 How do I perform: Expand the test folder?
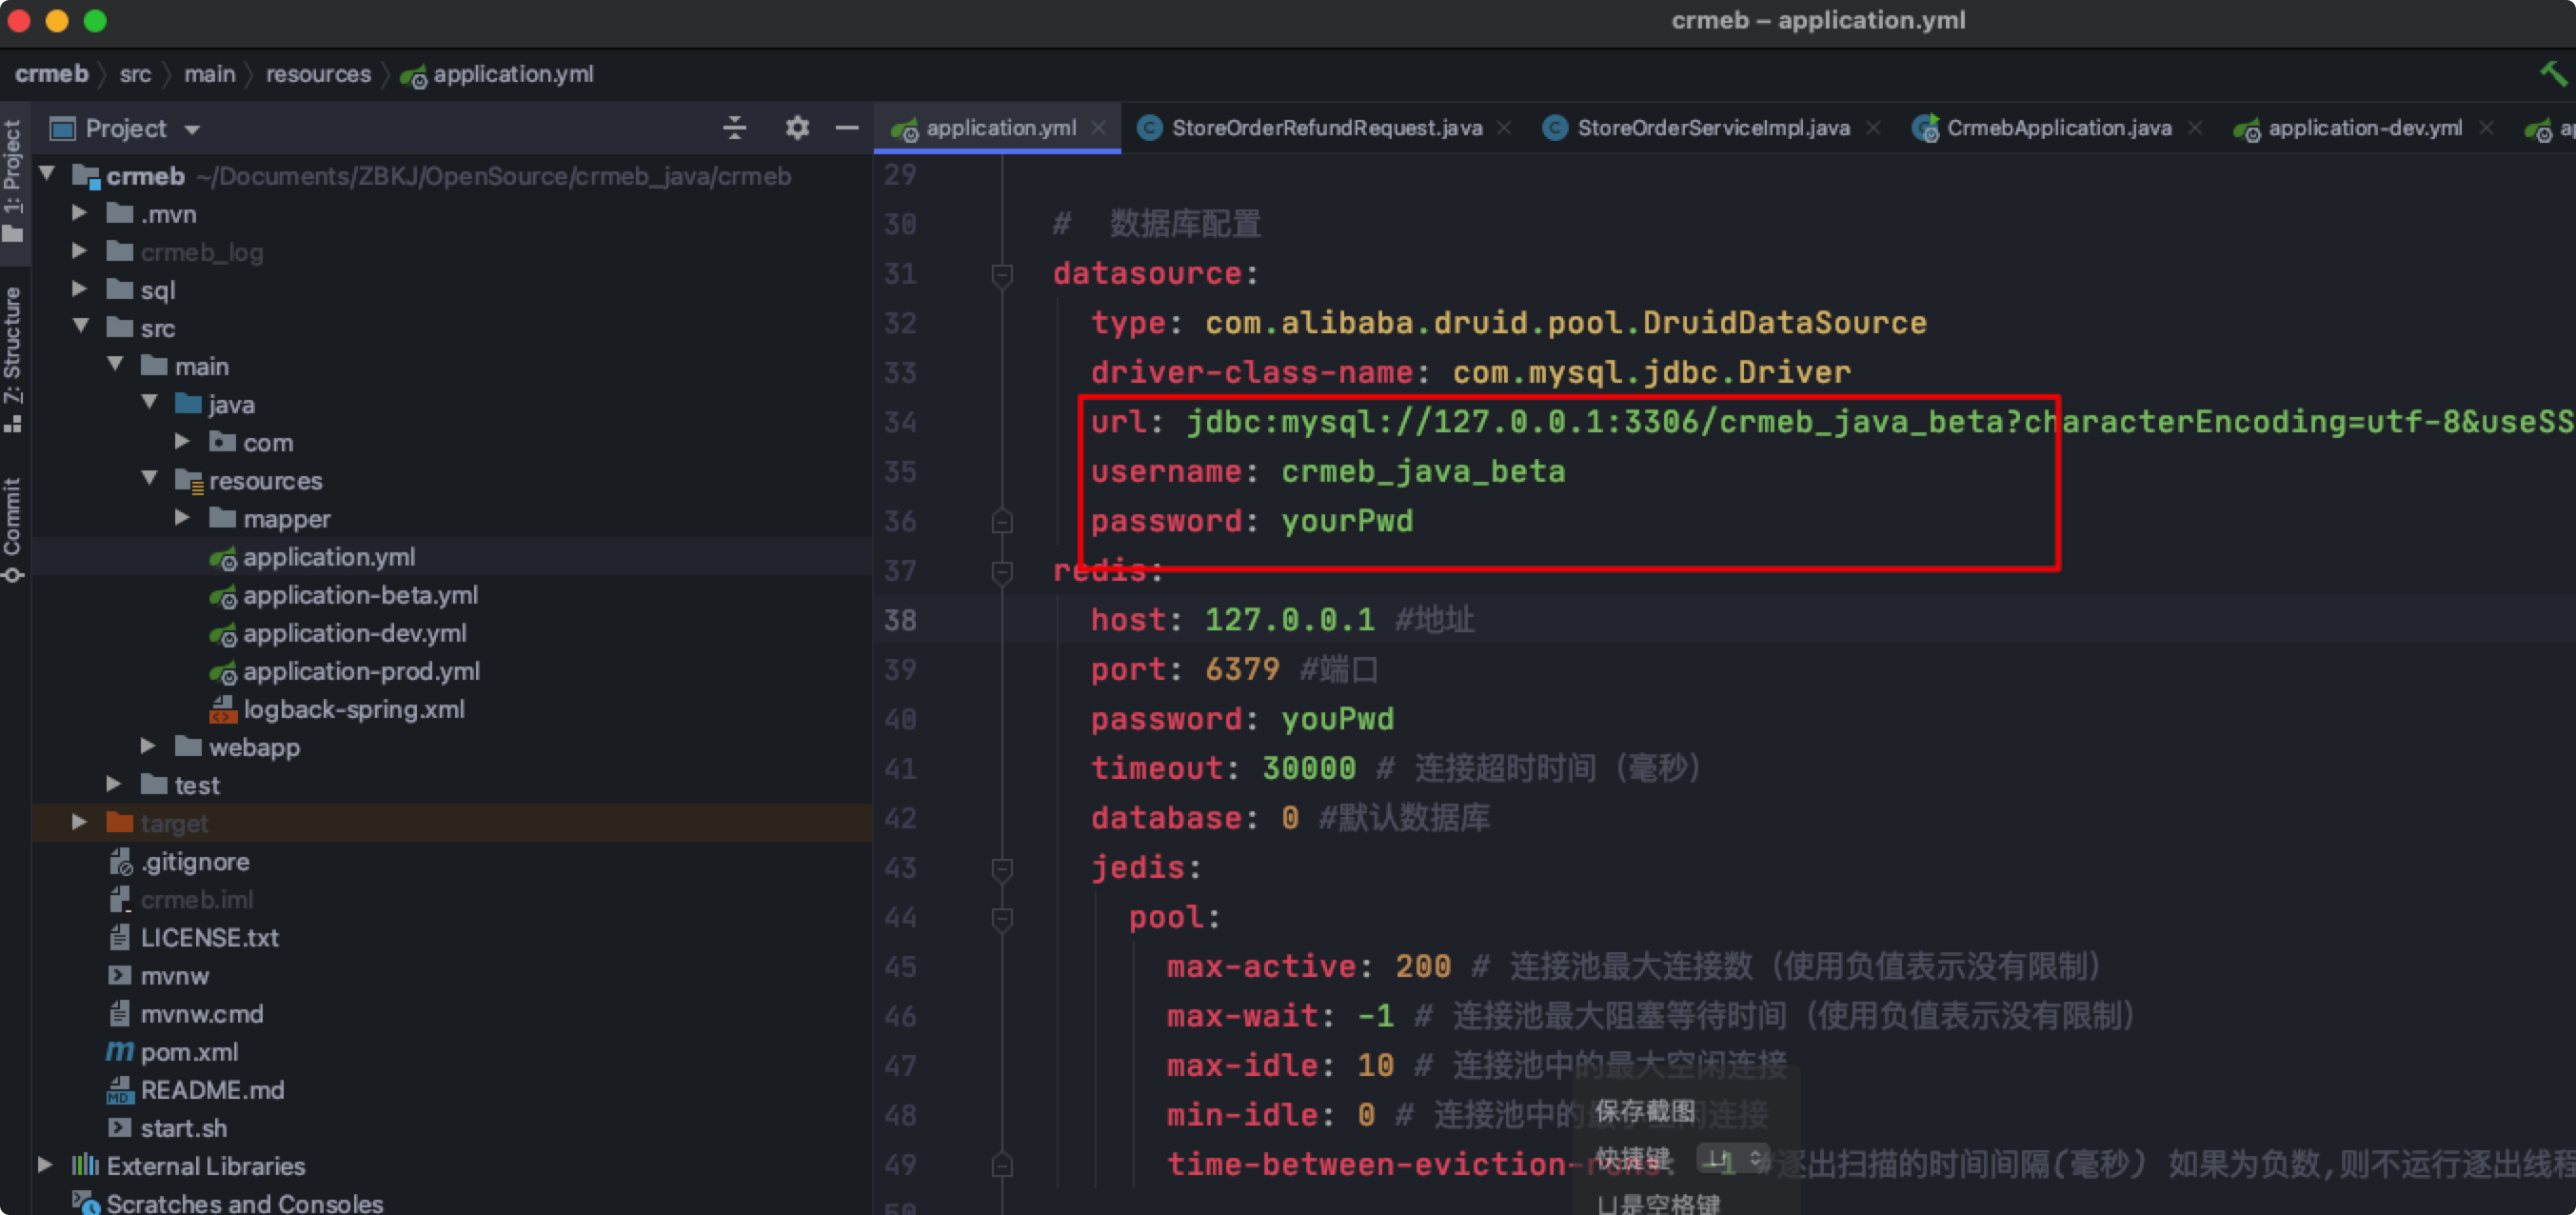(x=114, y=784)
